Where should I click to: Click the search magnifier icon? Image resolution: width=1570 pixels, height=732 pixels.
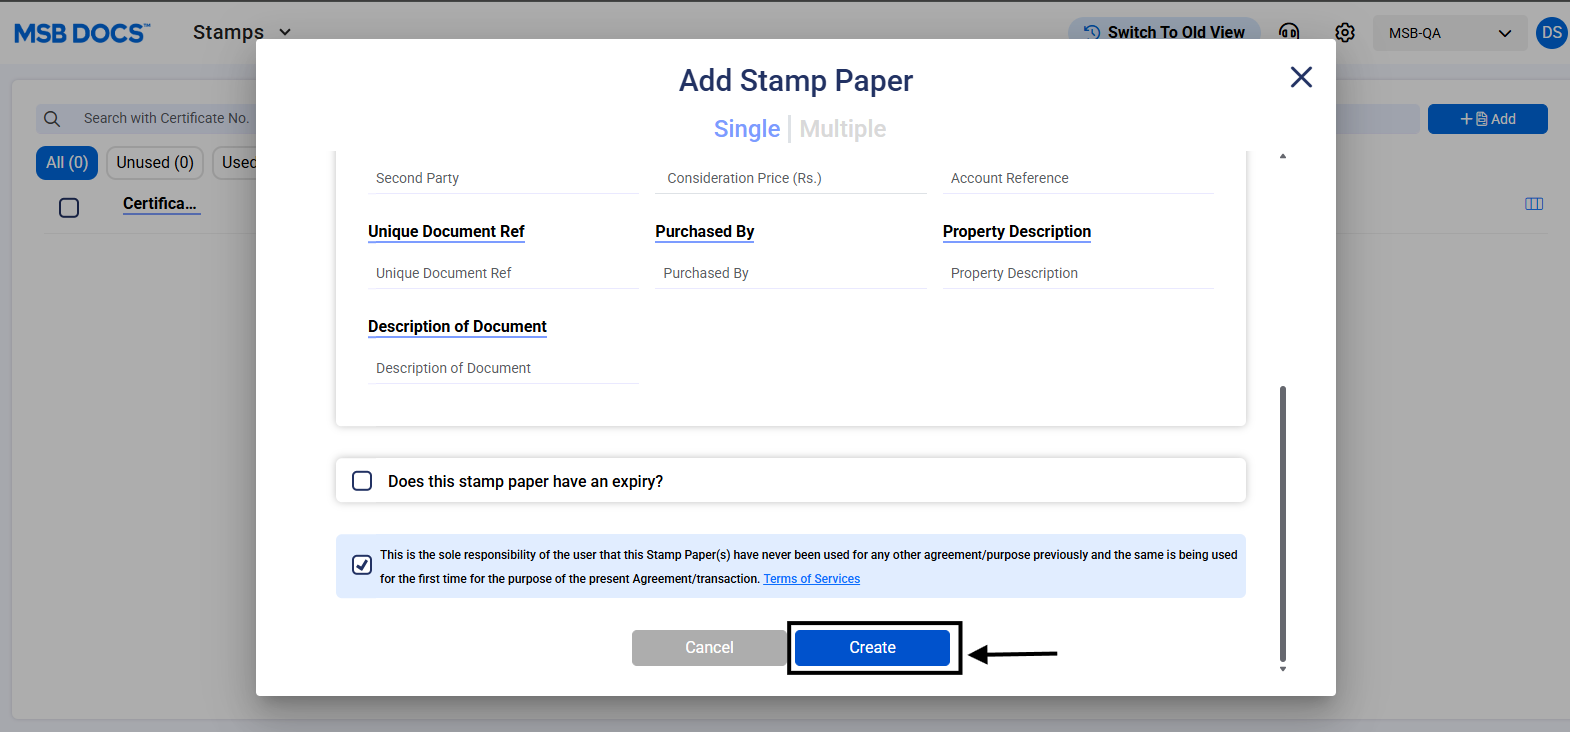click(53, 119)
